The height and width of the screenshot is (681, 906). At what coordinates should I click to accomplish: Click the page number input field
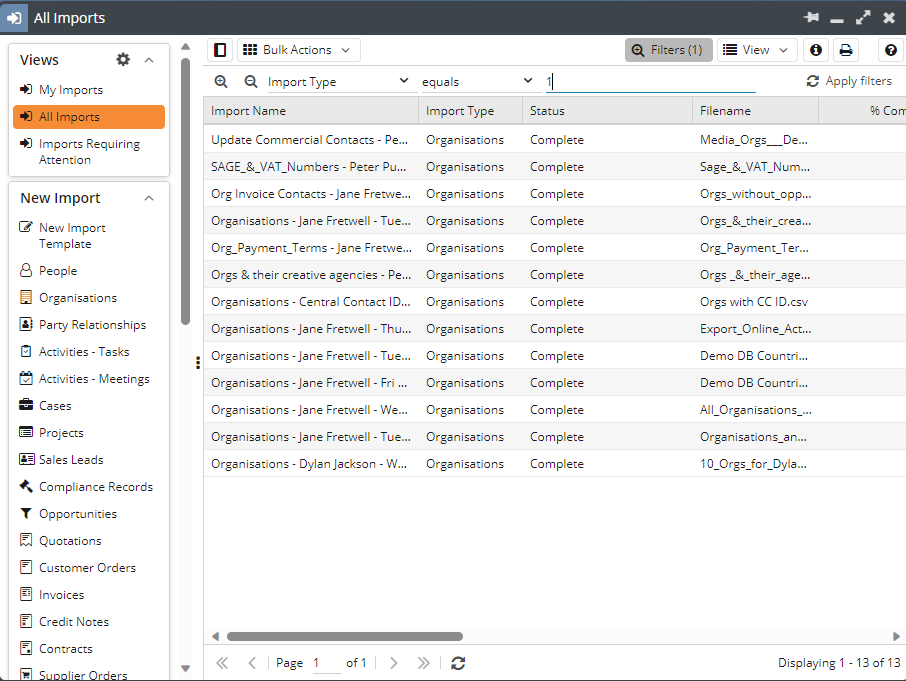(x=326, y=663)
